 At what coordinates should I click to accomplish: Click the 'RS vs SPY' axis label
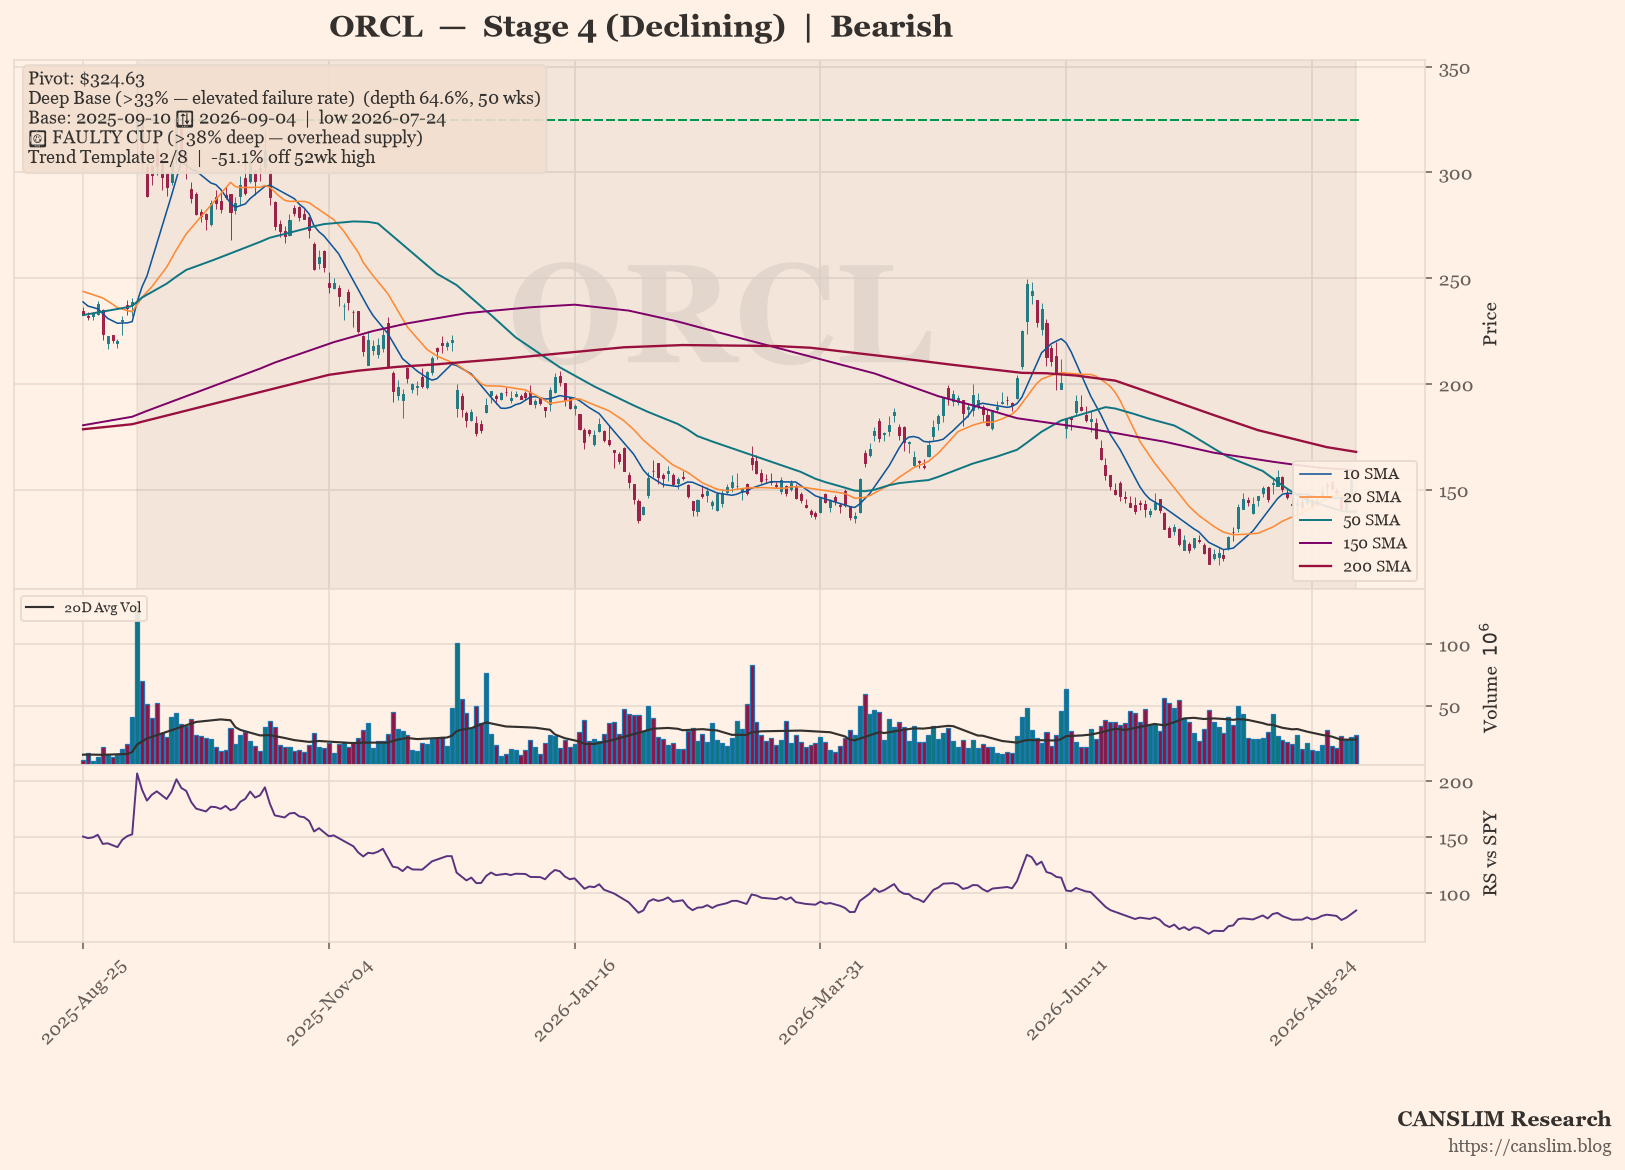[x=1491, y=852]
